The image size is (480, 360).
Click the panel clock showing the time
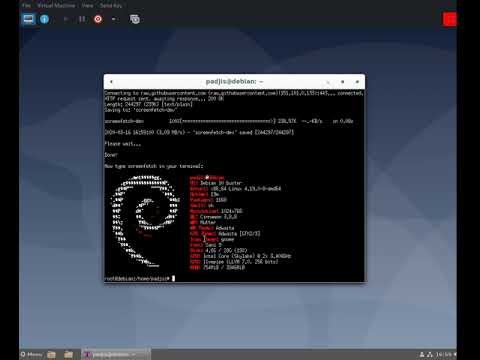coord(444,354)
